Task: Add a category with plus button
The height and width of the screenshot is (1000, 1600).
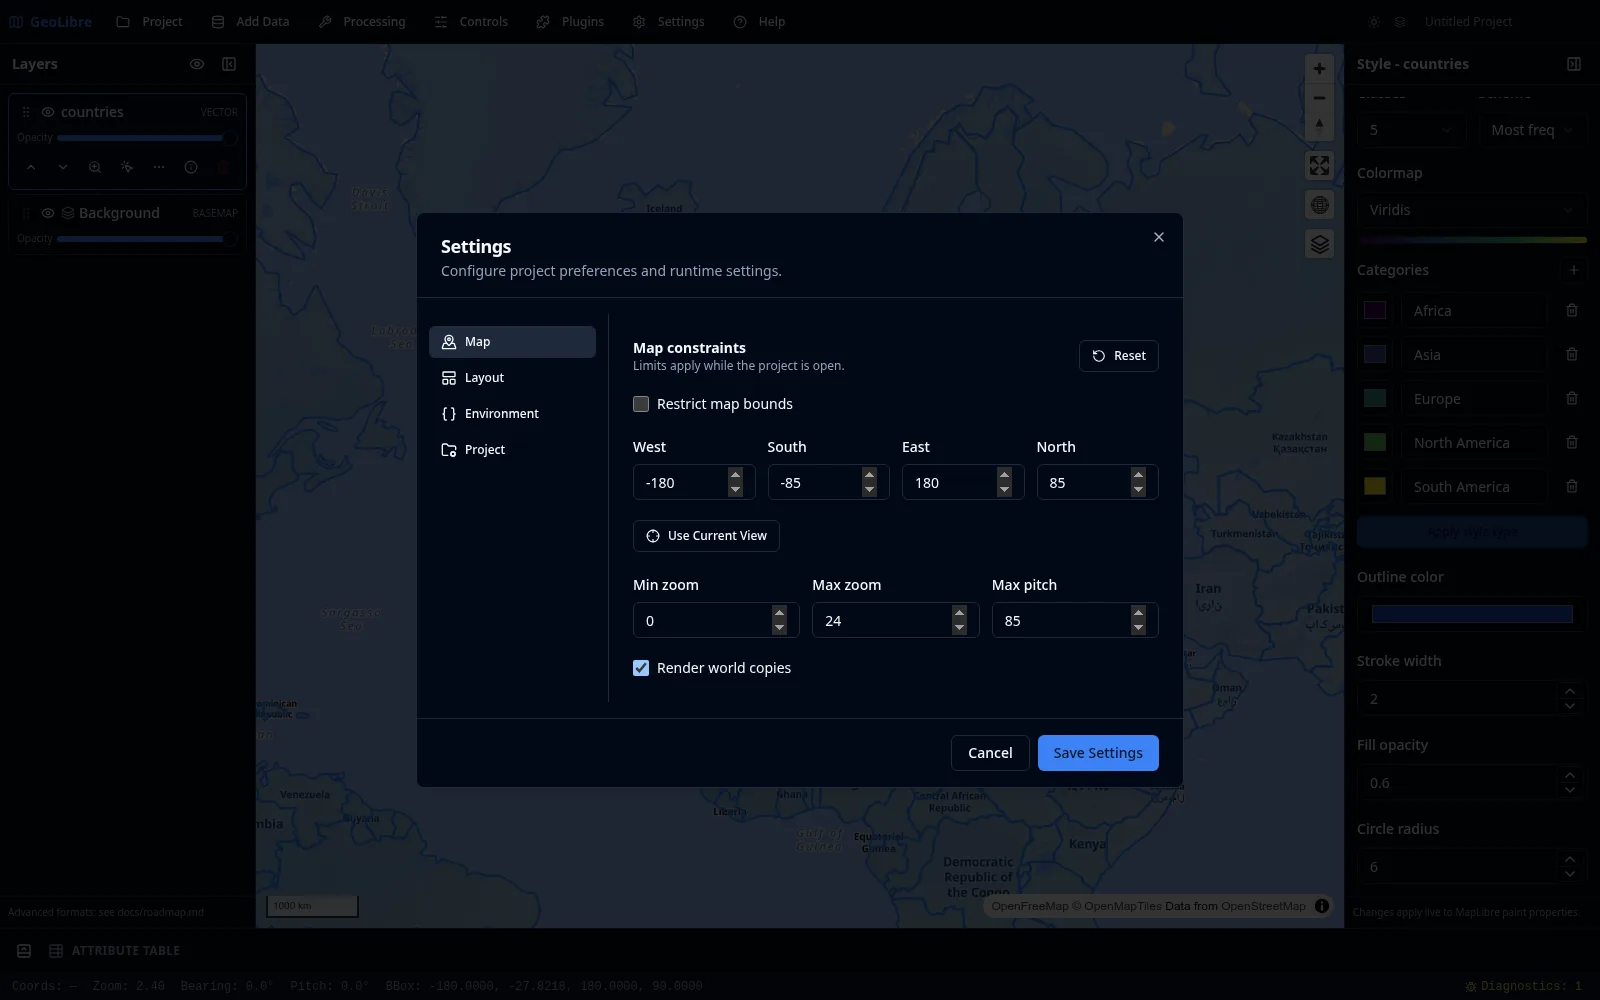Action: (1574, 270)
